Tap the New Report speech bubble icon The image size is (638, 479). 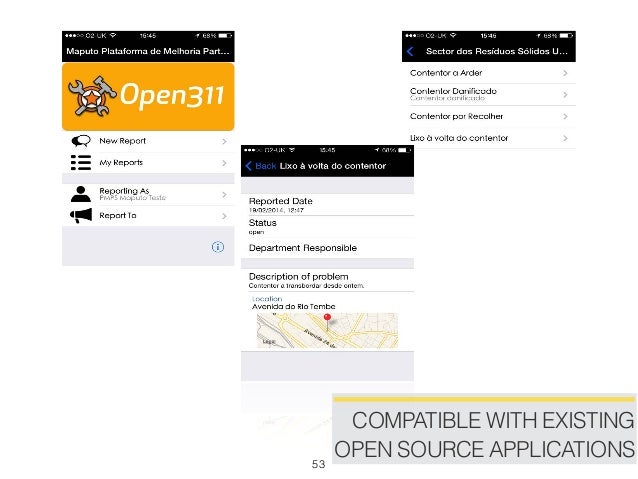81,141
